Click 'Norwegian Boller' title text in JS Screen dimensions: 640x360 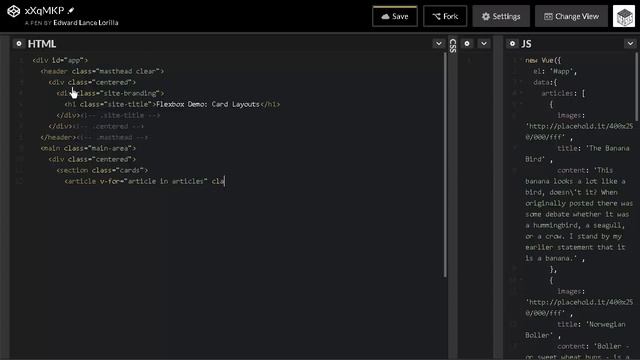575,329
